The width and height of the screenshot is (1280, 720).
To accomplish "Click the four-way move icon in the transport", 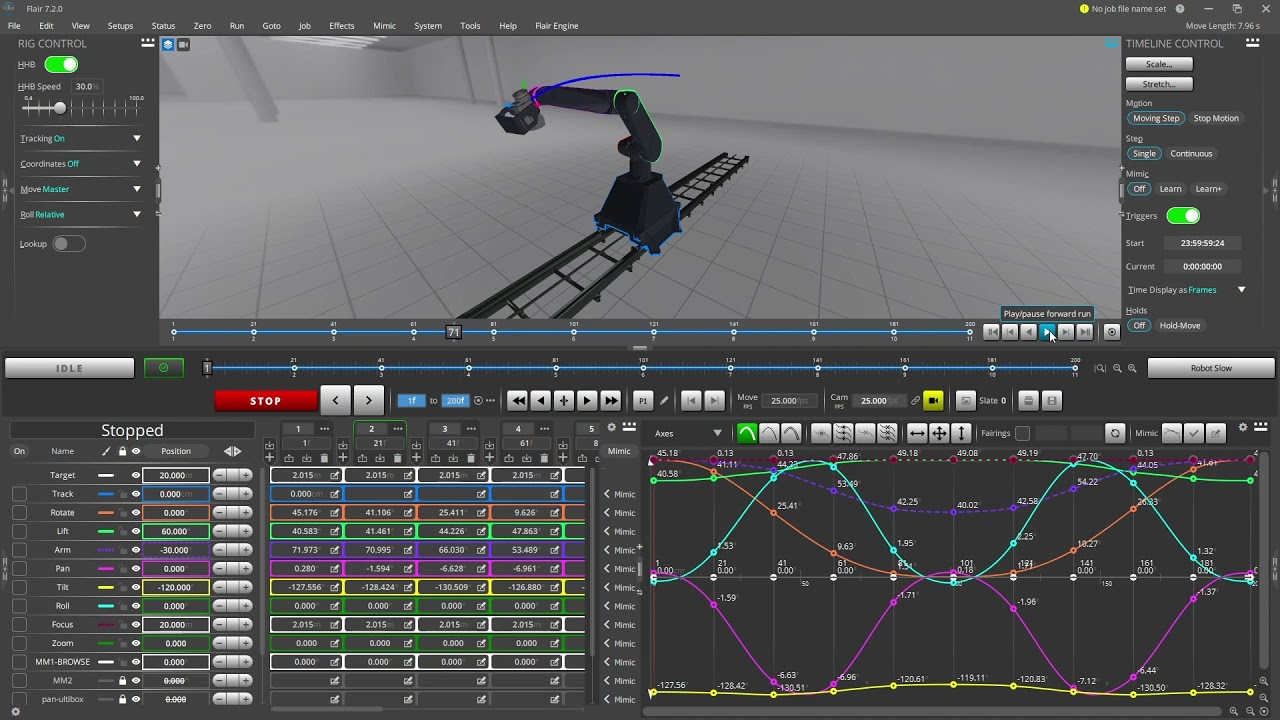I will (x=564, y=400).
